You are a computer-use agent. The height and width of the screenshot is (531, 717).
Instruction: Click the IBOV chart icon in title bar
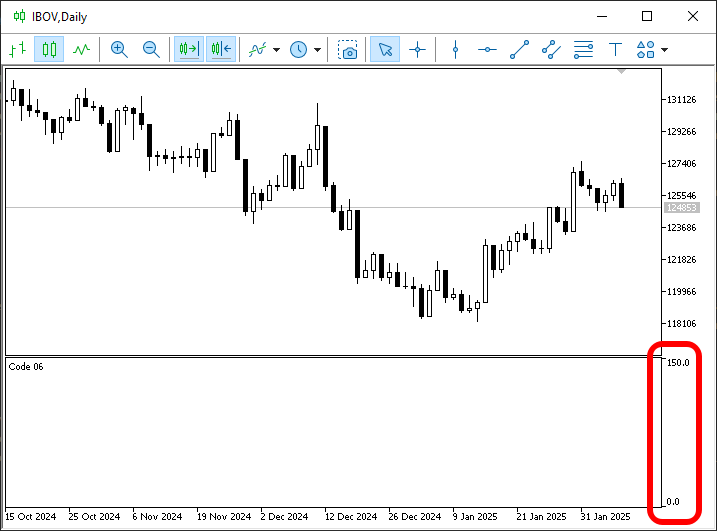[x=19, y=16]
